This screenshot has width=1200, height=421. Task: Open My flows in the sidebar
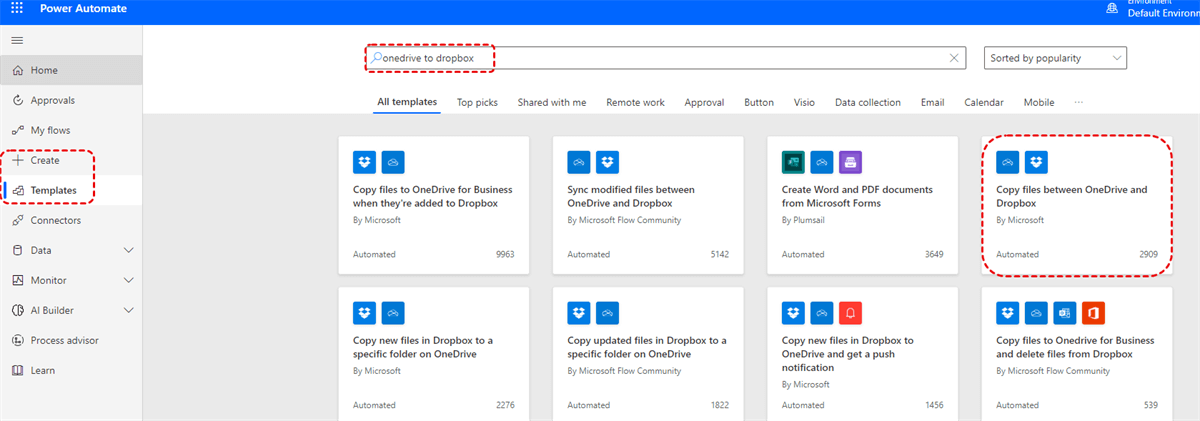pyautogui.click(x=71, y=130)
